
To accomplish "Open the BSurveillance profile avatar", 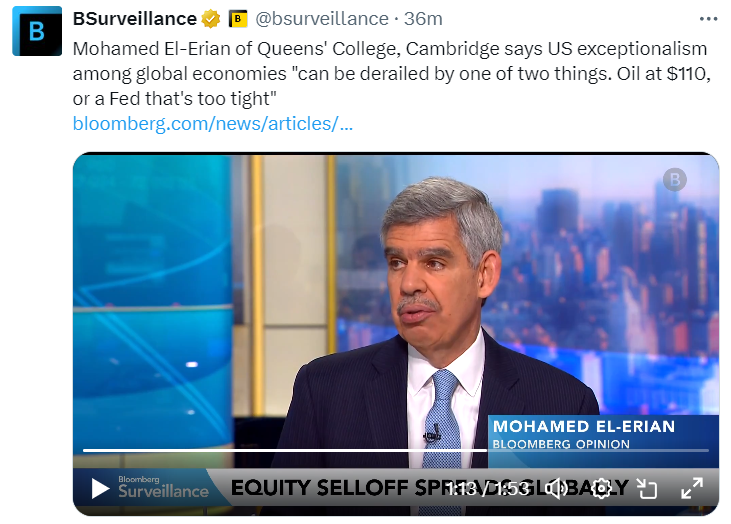I will 37,31.
